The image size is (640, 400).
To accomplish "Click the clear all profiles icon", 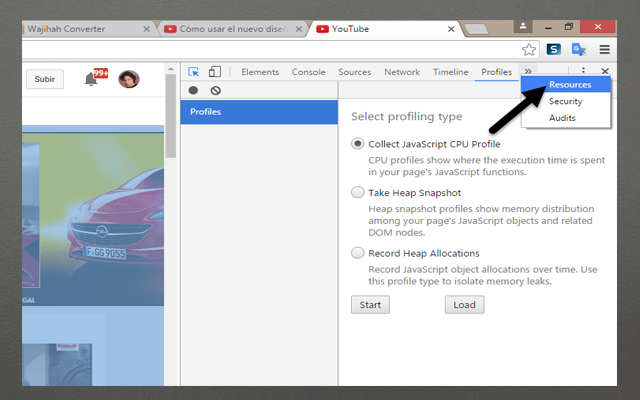I will tap(215, 90).
